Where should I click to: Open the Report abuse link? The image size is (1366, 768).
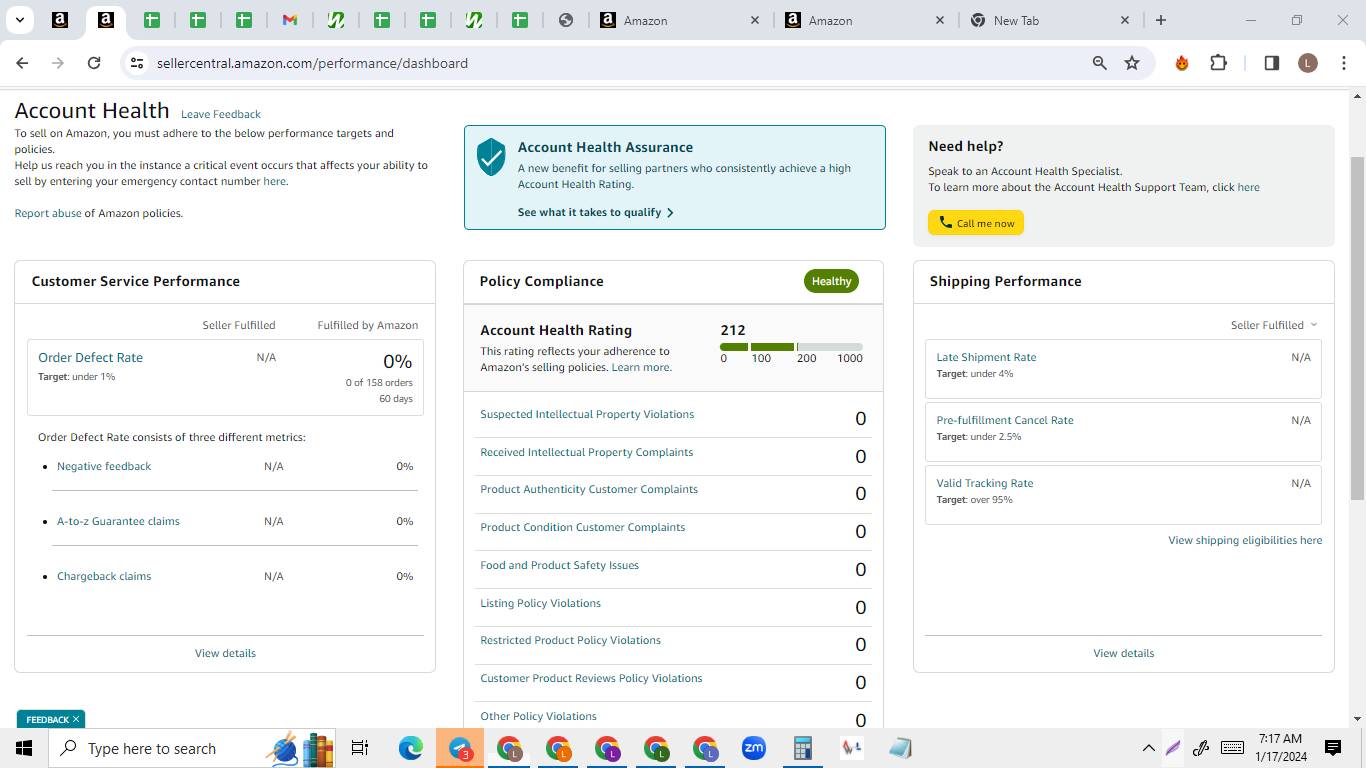click(x=48, y=213)
